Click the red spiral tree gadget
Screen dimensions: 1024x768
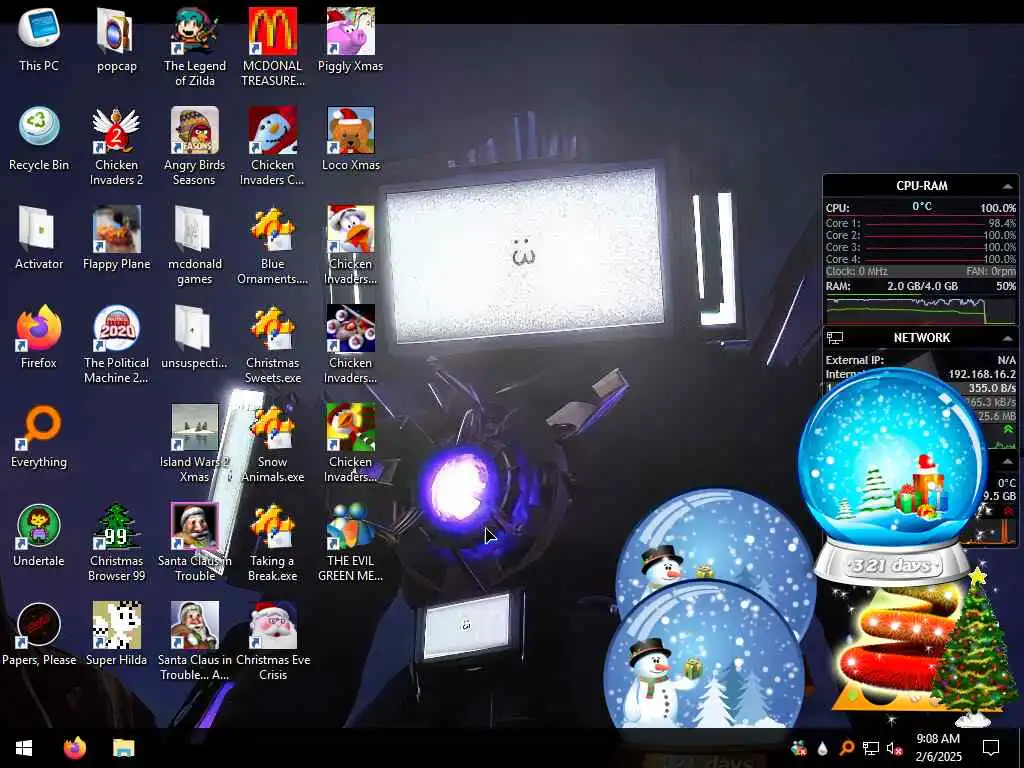tap(895, 648)
